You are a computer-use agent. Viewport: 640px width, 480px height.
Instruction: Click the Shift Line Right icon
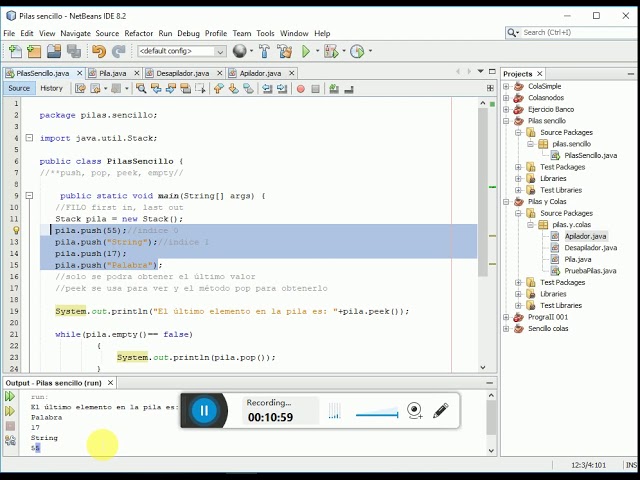coord(282,88)
